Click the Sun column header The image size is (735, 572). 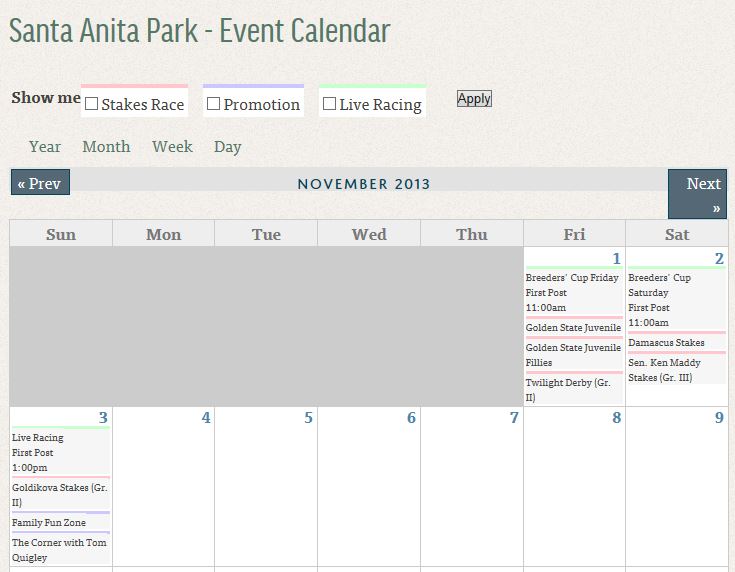coord(61,234)
